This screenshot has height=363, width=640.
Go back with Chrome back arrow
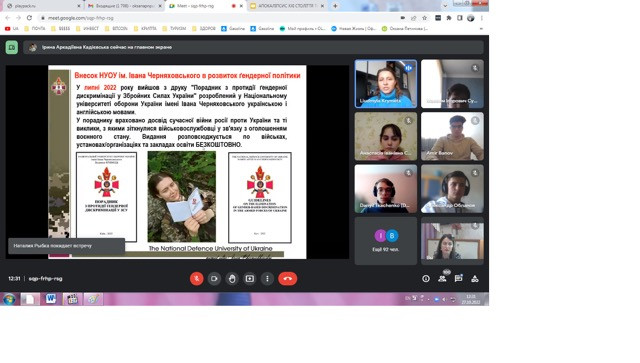(x=7, y=18)
